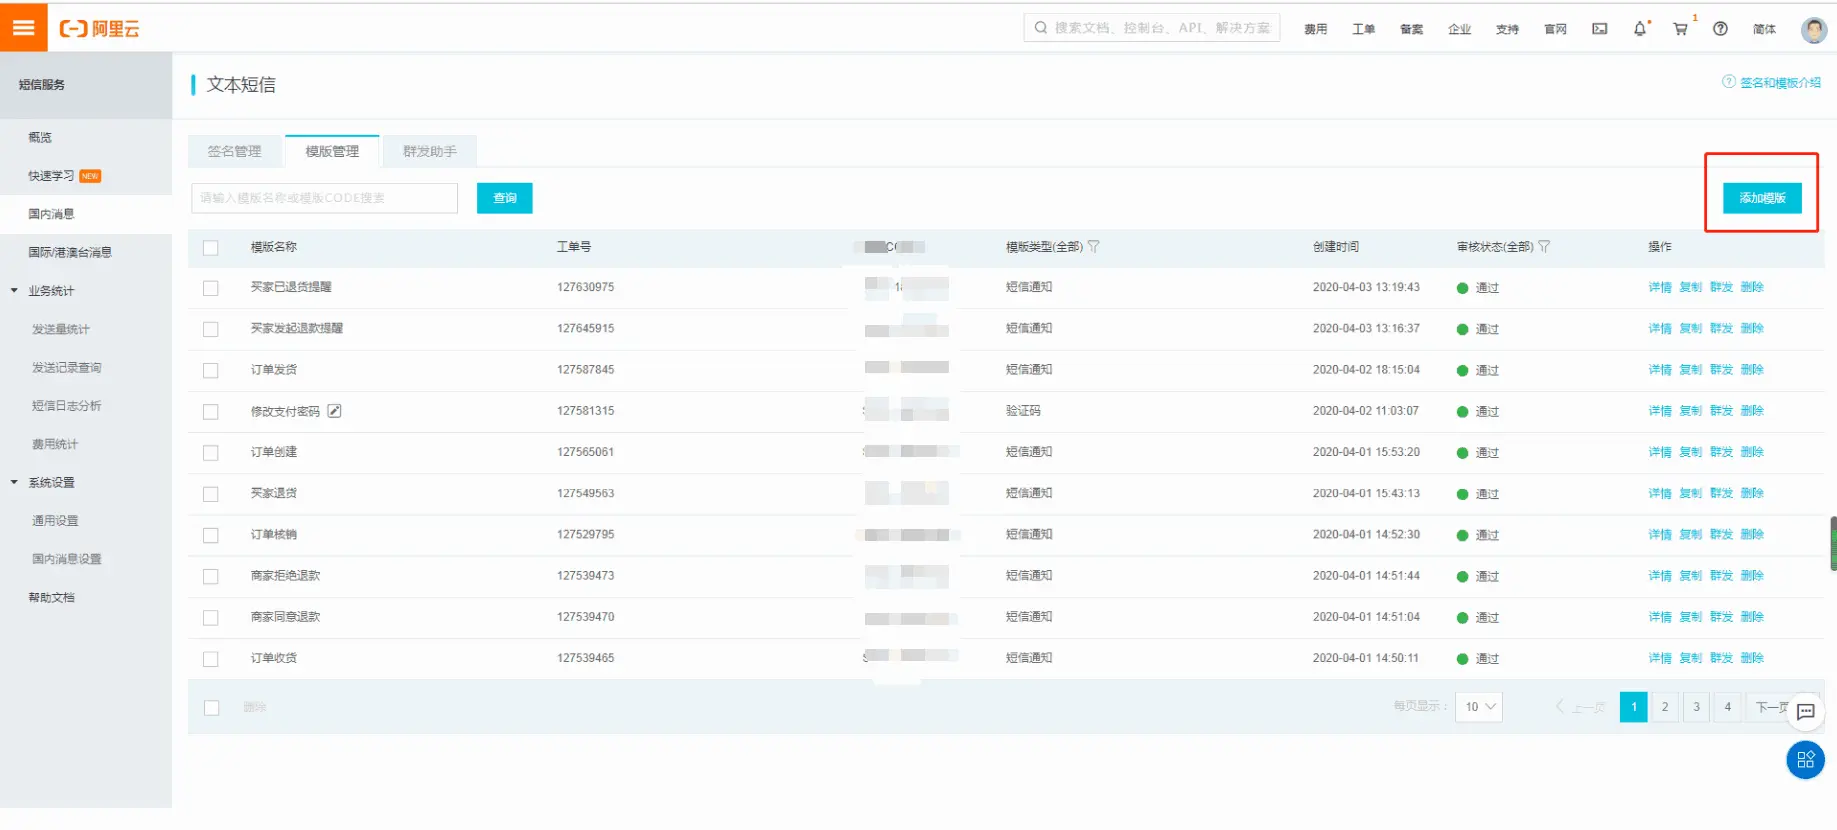
Task: Open the Cloud Shell terminal icon
Action: [x=1600, y=29]
